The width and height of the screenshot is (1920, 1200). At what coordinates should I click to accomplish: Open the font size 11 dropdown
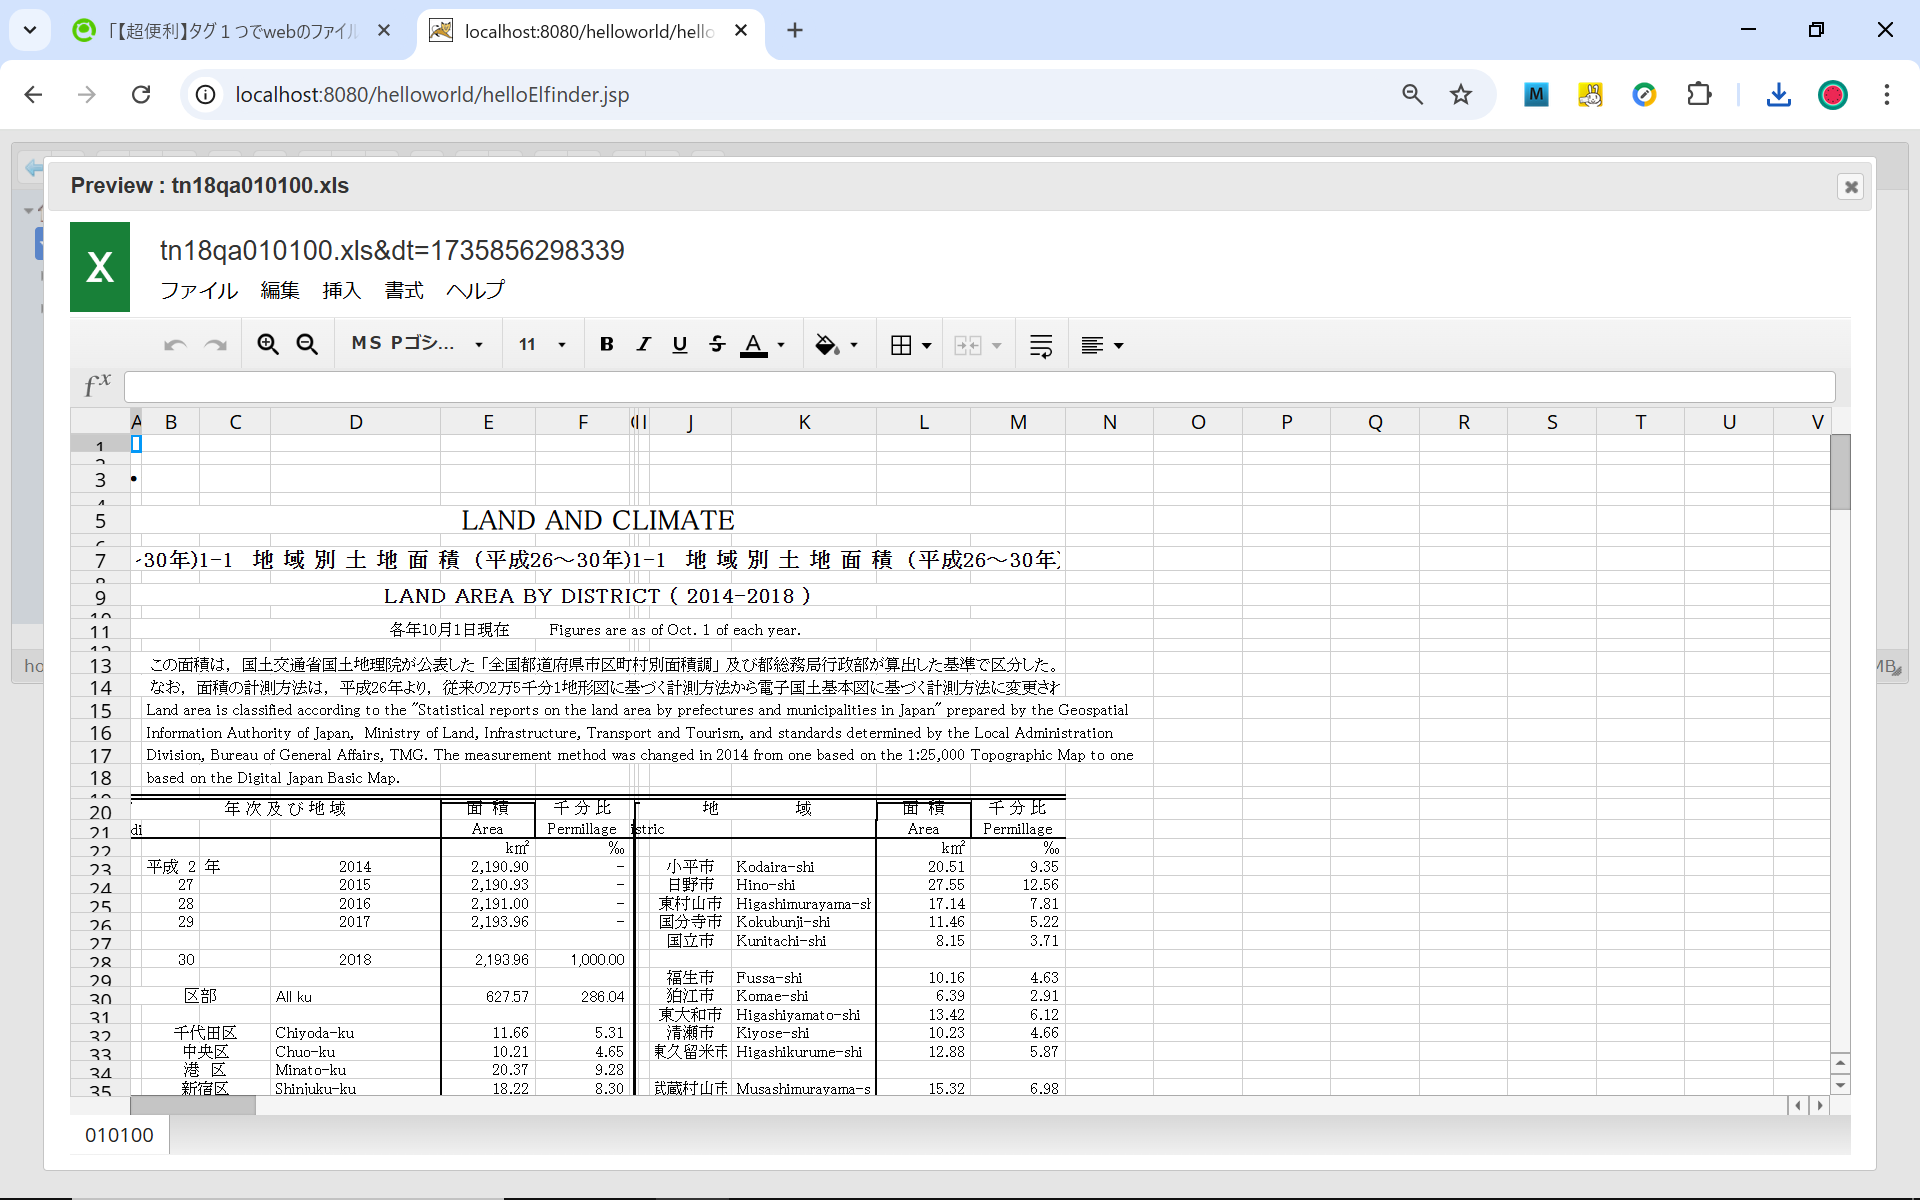(542, 345)
